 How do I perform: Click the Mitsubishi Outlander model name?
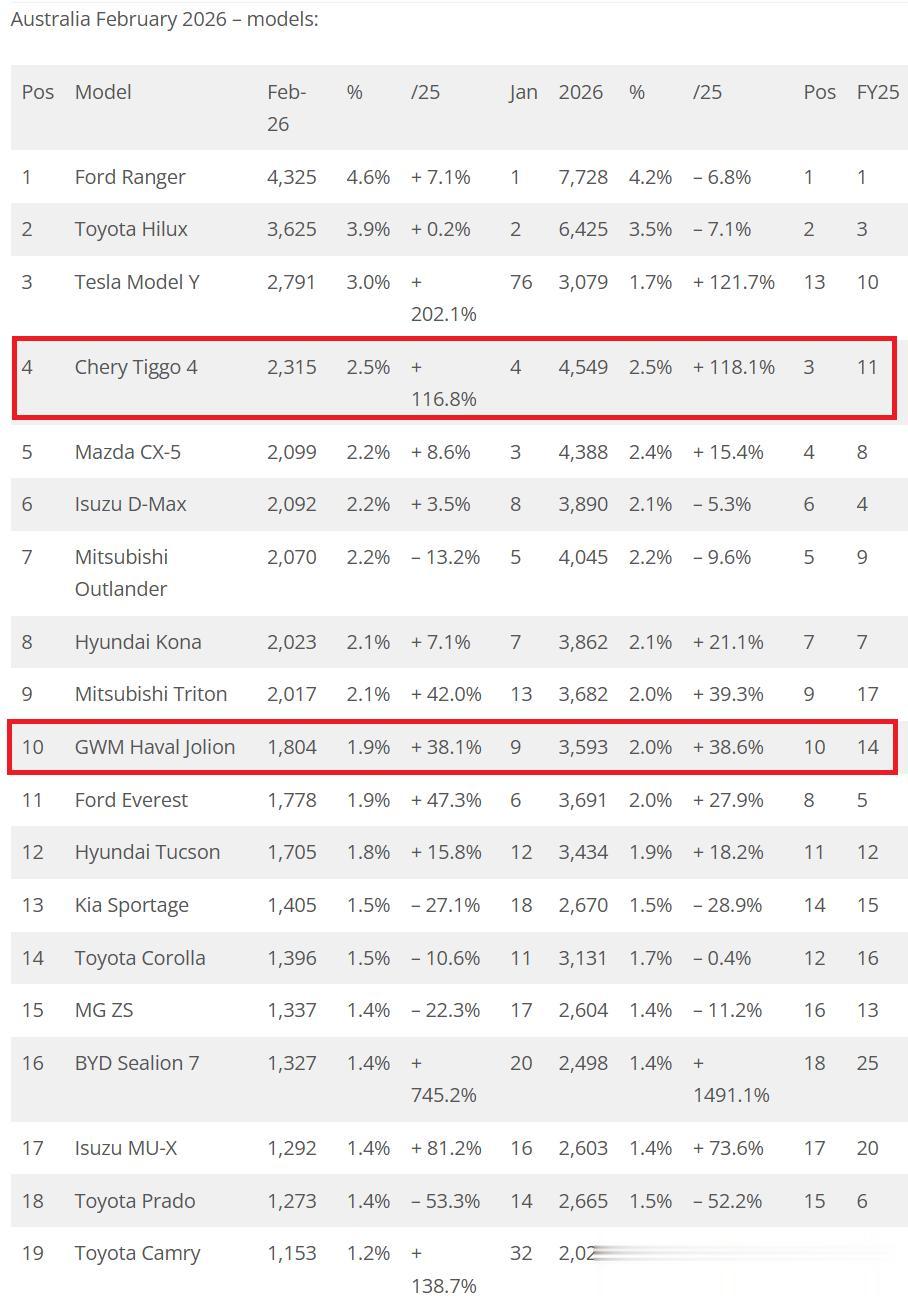(121, 572)
